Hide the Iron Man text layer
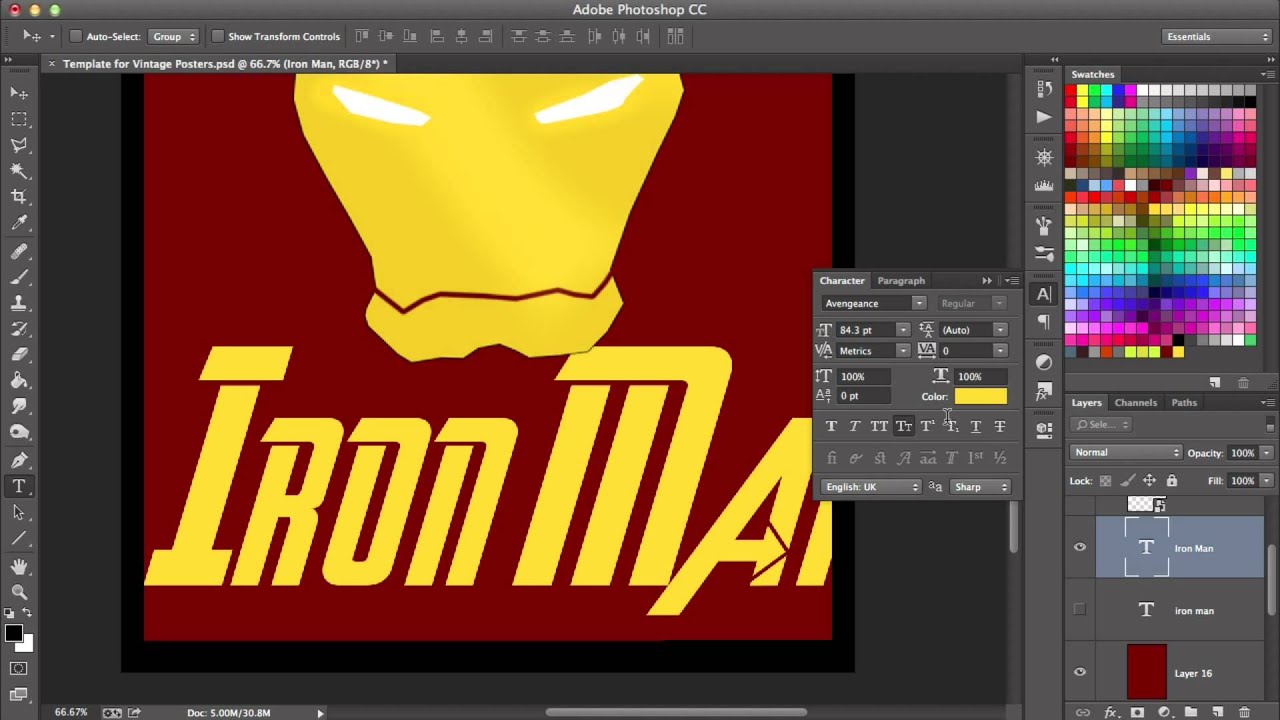The image size is (1280, 720). coord(1080,547)
